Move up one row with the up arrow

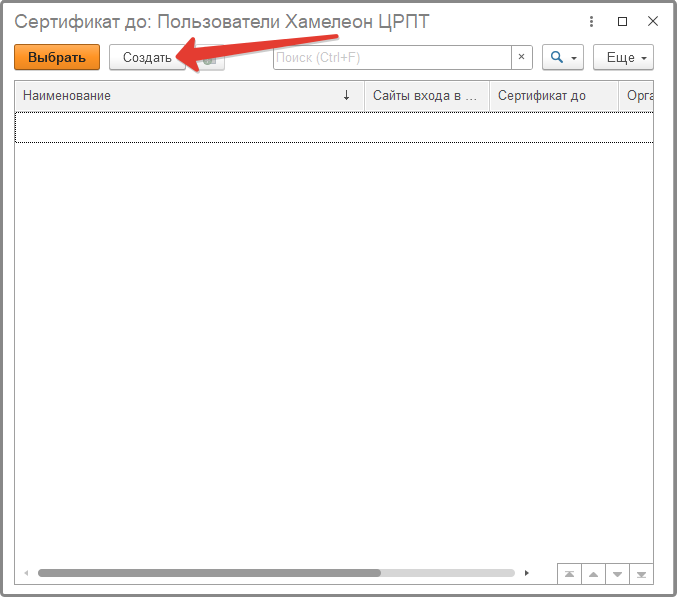click(x=594, y=574)
